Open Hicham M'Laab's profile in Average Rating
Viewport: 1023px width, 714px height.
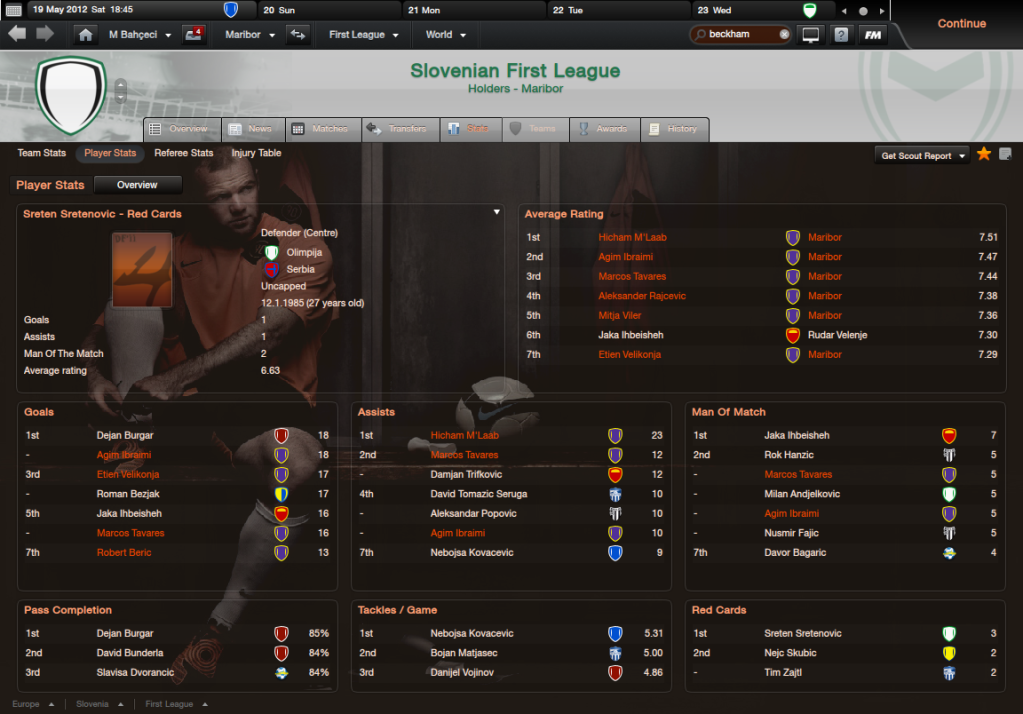632,237
